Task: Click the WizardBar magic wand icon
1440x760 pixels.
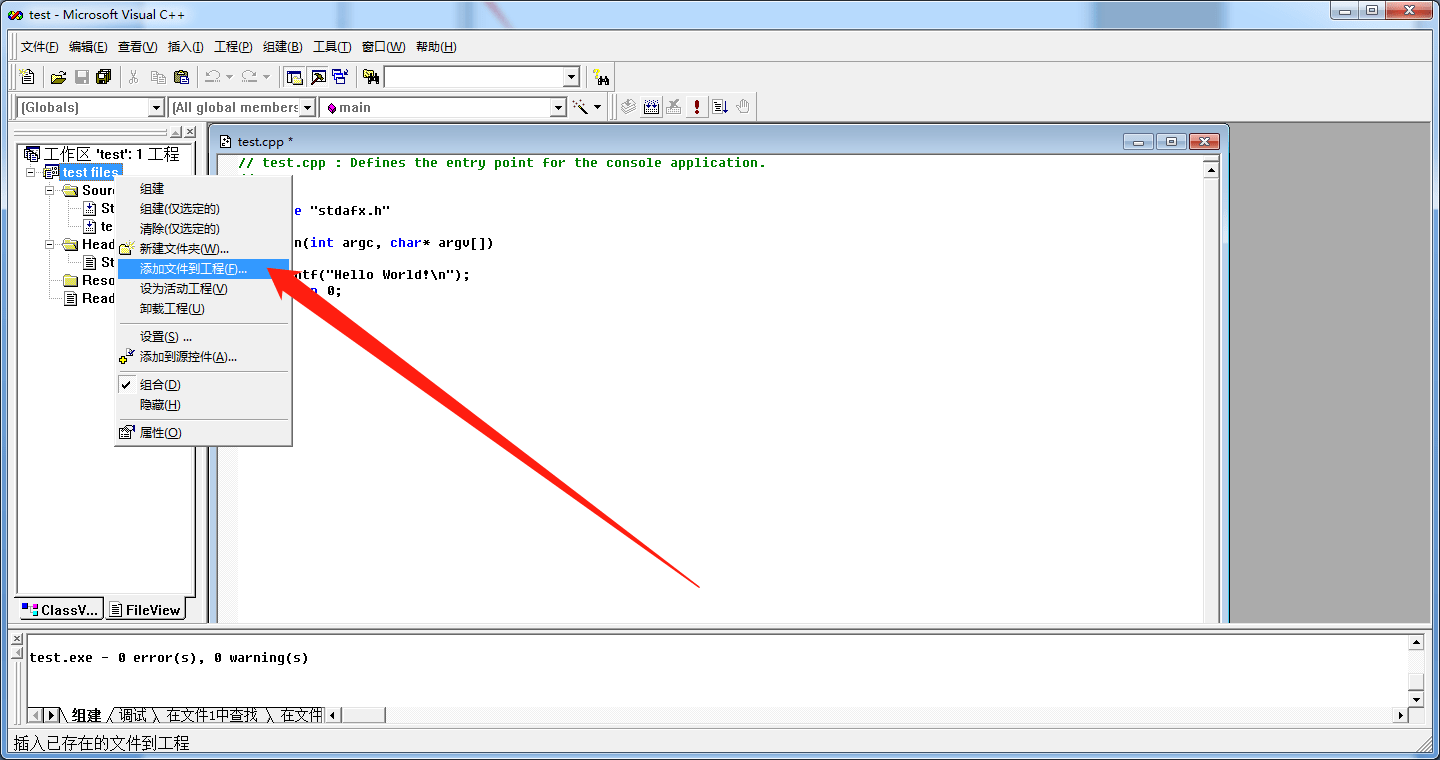Action: pos(580,107)
